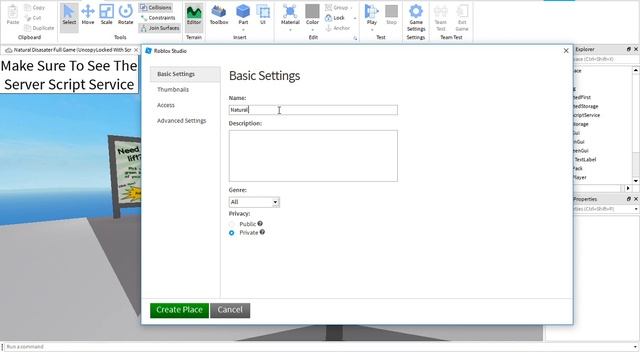This screenshot has width=640, height=360.
Task: Show help for Private privacy
Action: point(262,232)
